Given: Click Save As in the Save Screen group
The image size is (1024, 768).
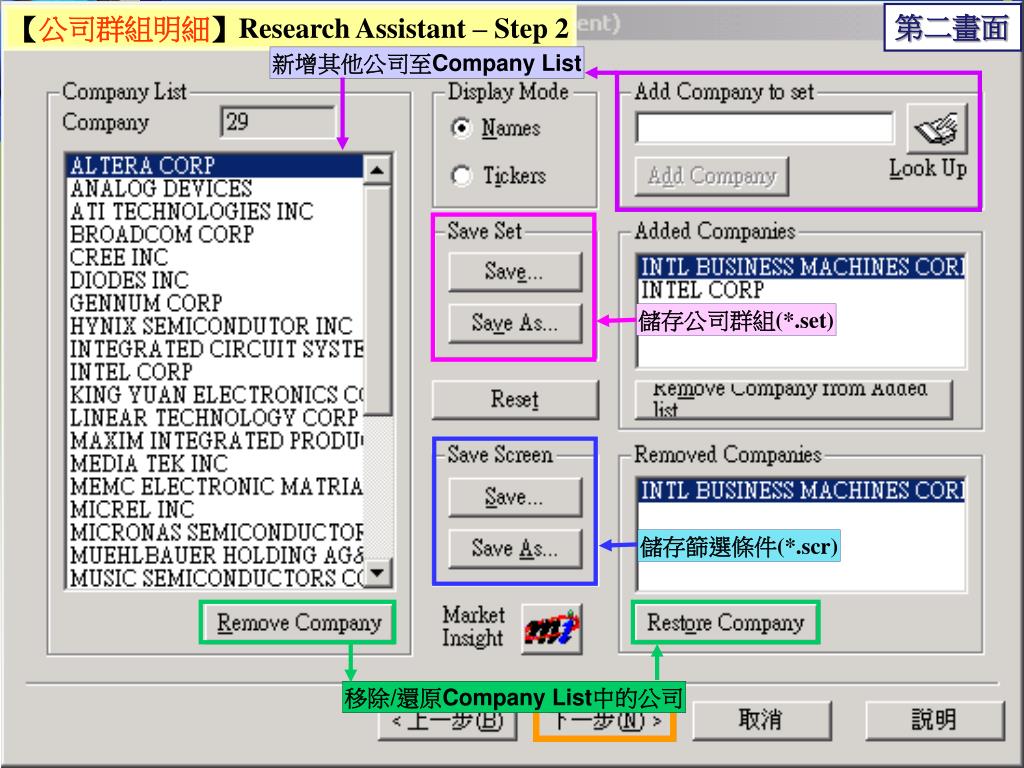Looking at the screenshot, I should pyautogui.click(x=515, y=548).
